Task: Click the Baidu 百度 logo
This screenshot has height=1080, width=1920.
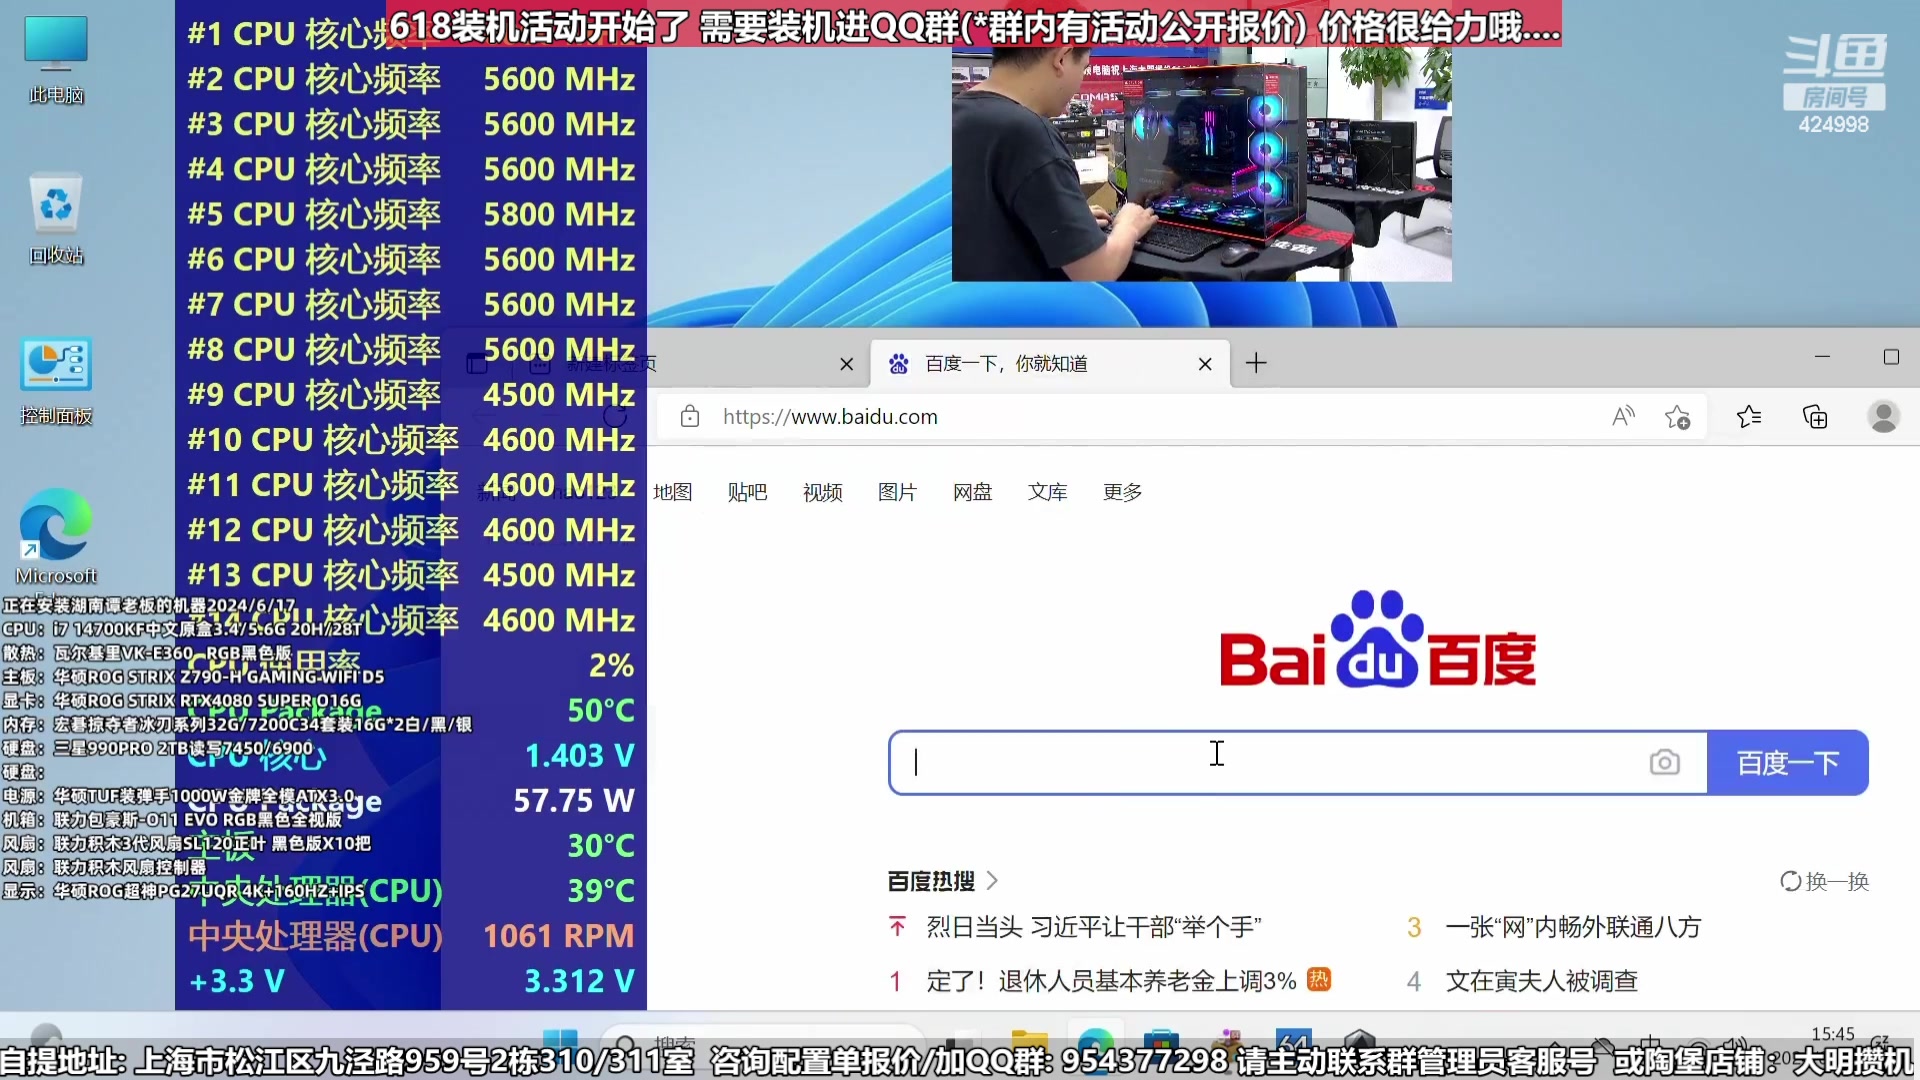Action: click(x=1378, y=640)
